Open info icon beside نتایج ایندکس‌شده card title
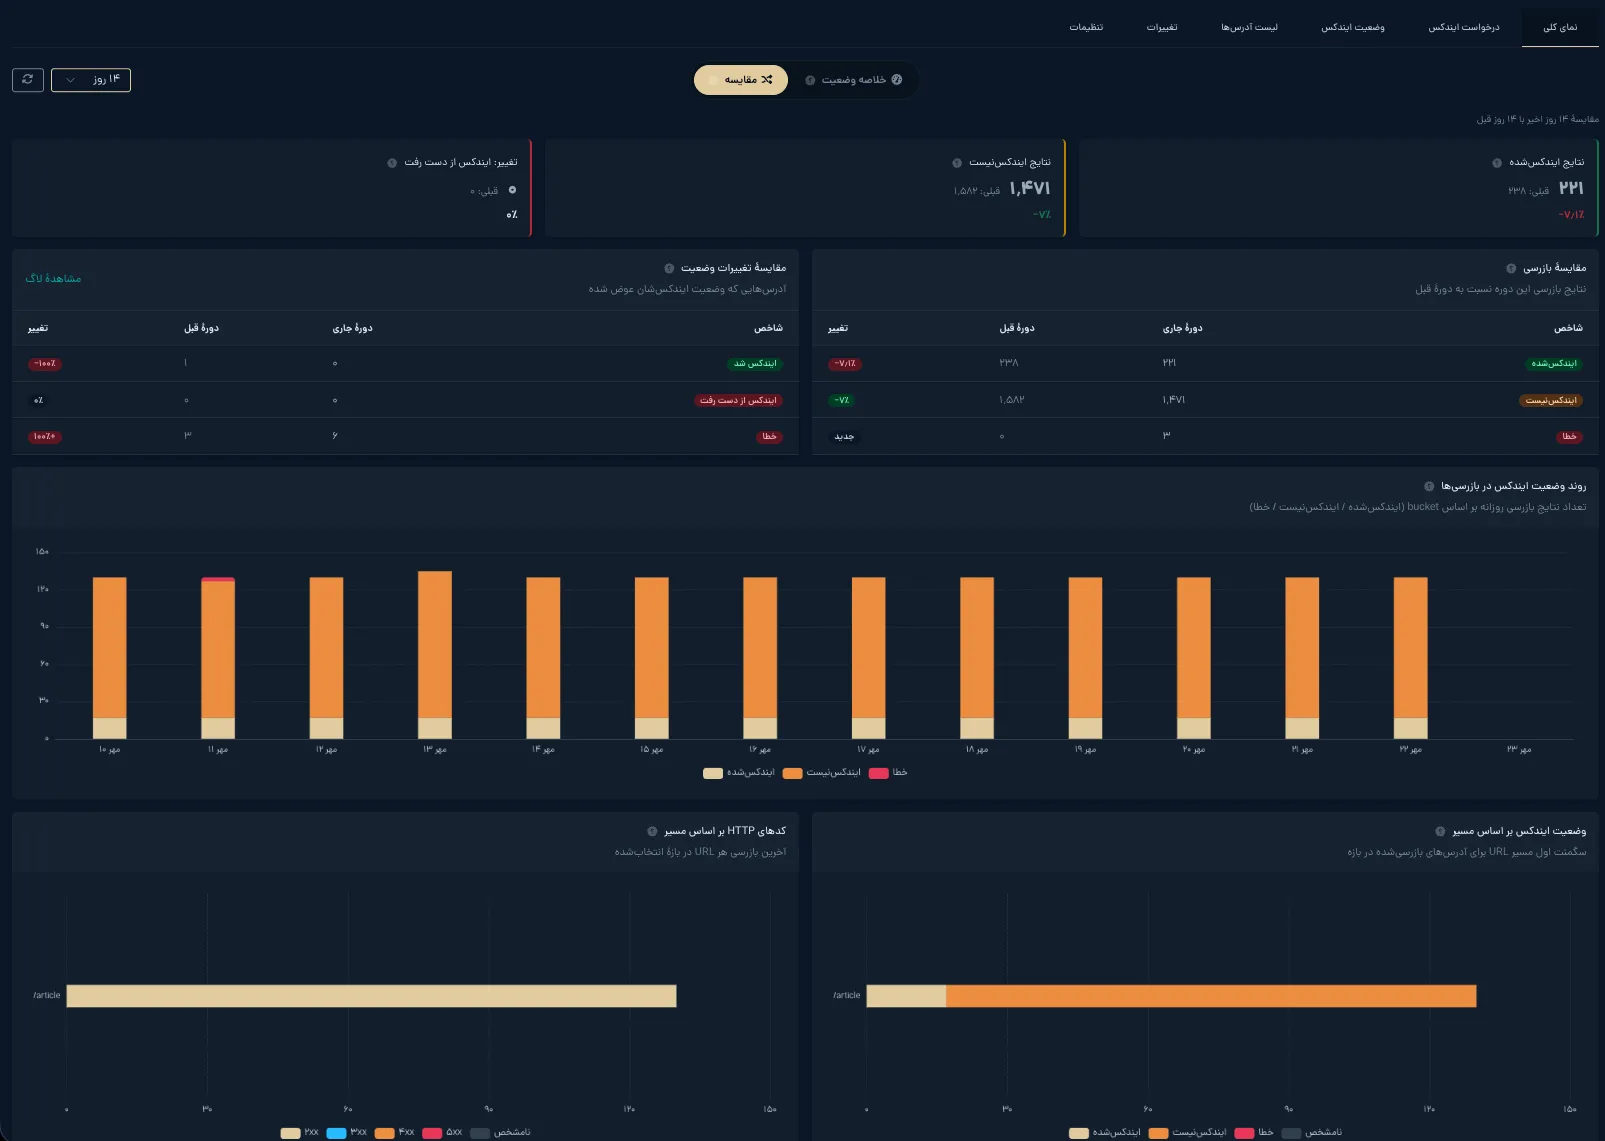Viewport: 1605px width, 1141px height. tap(1497, 163)
